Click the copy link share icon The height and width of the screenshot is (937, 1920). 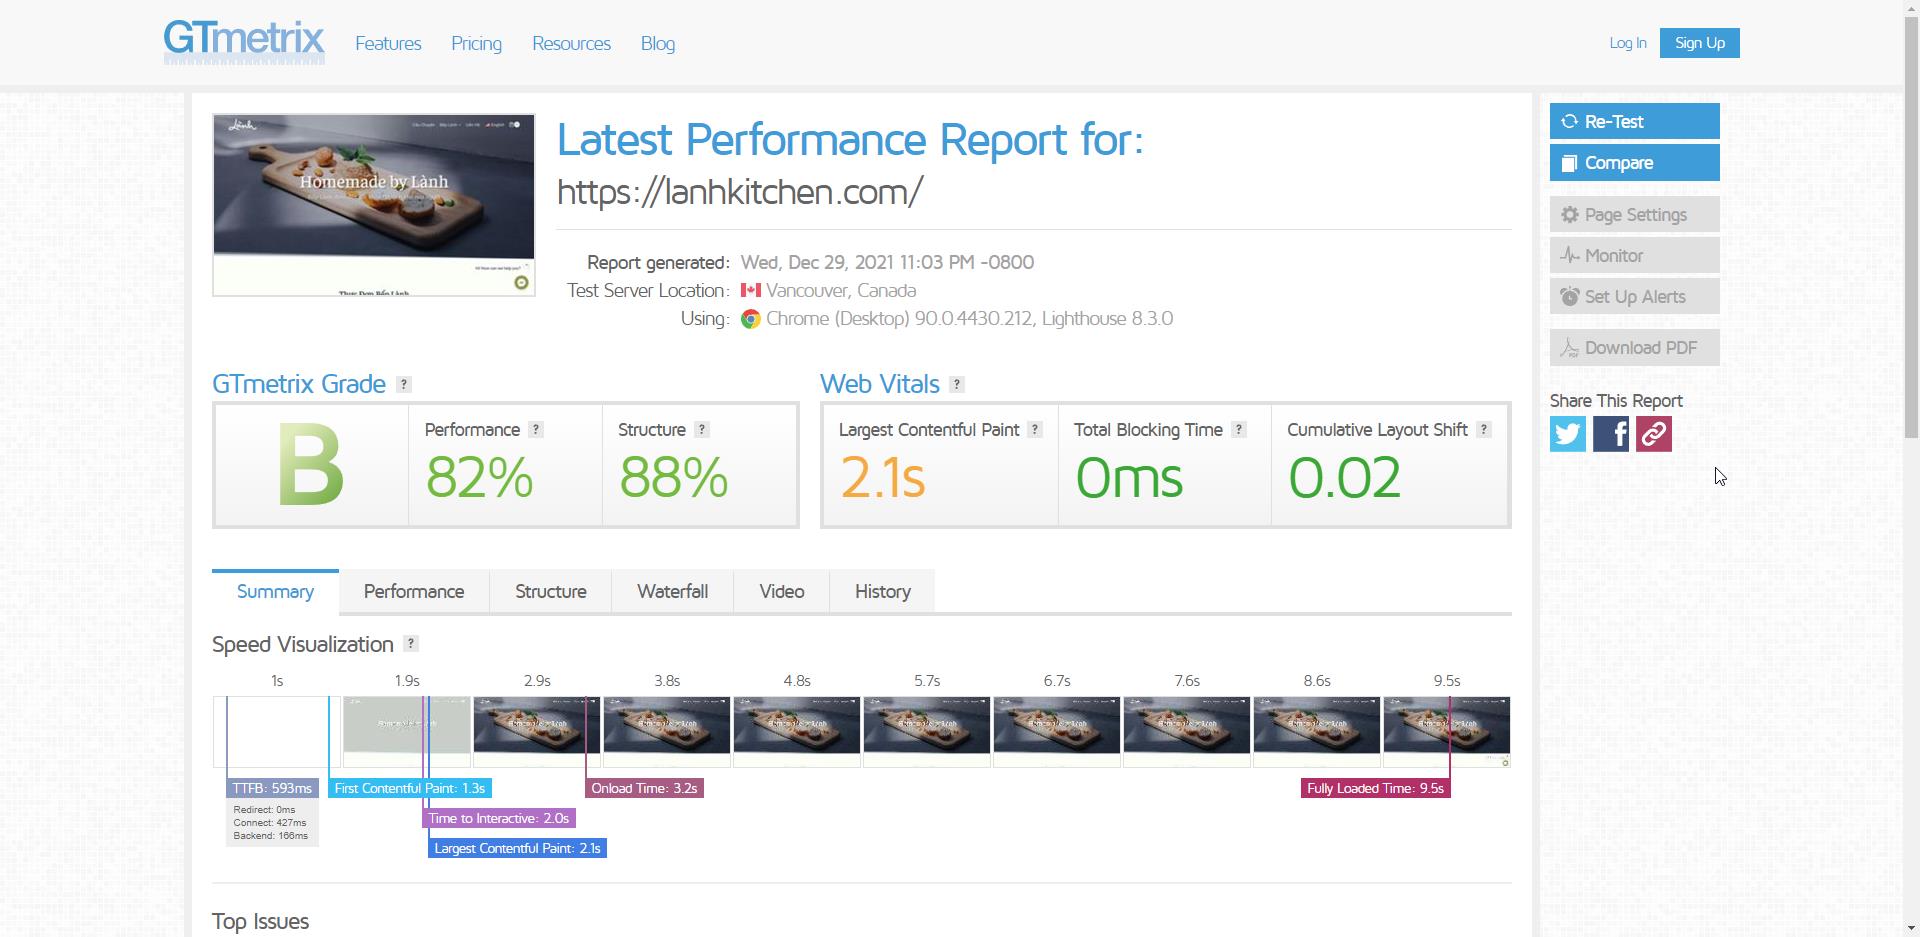point(1653,434)
